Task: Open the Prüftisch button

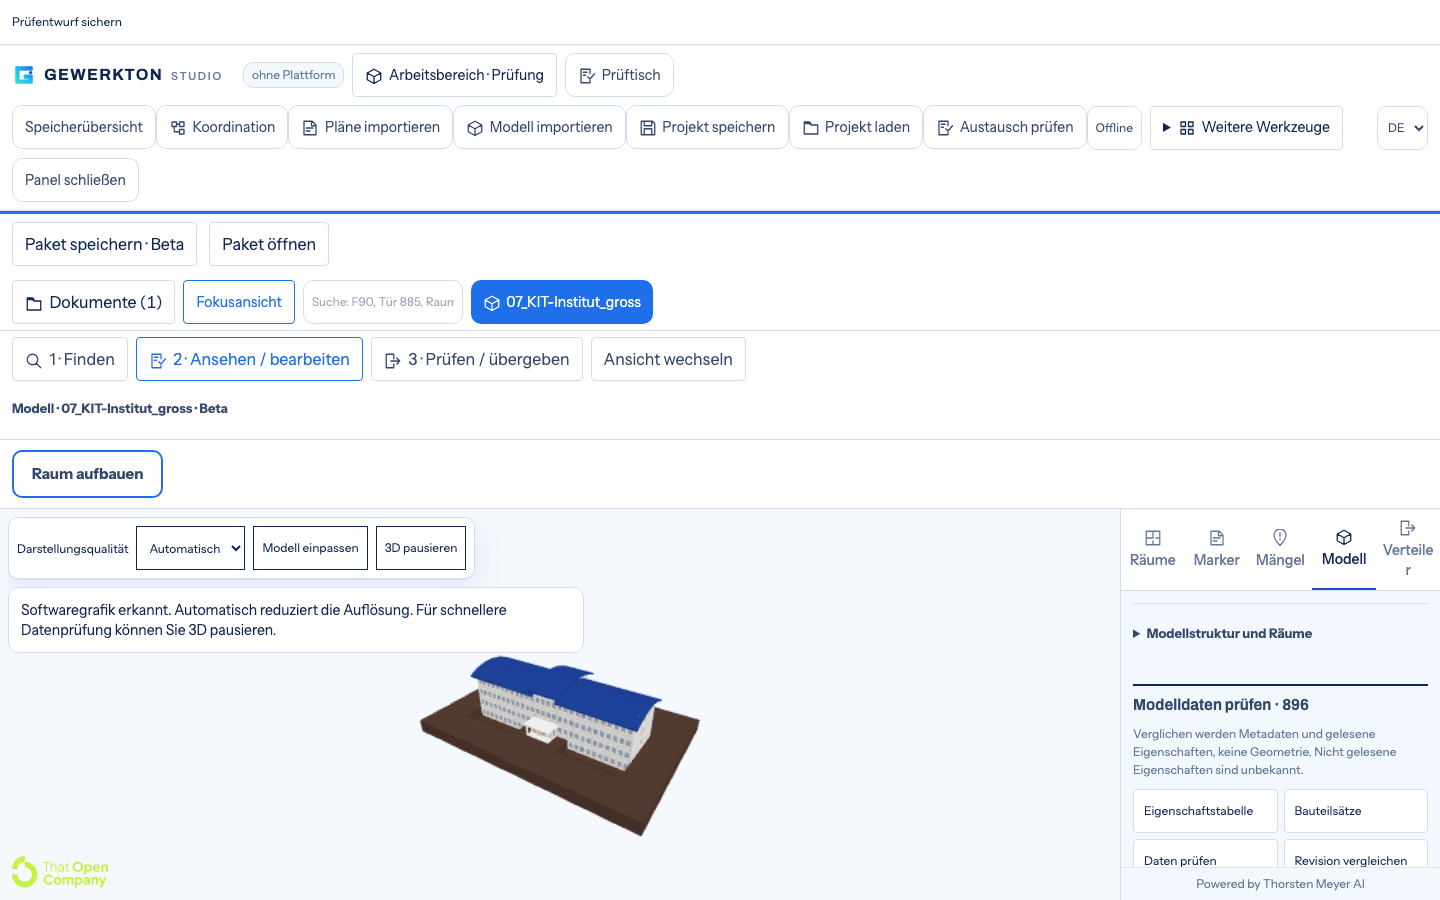Action: click(x=619, y=75)
